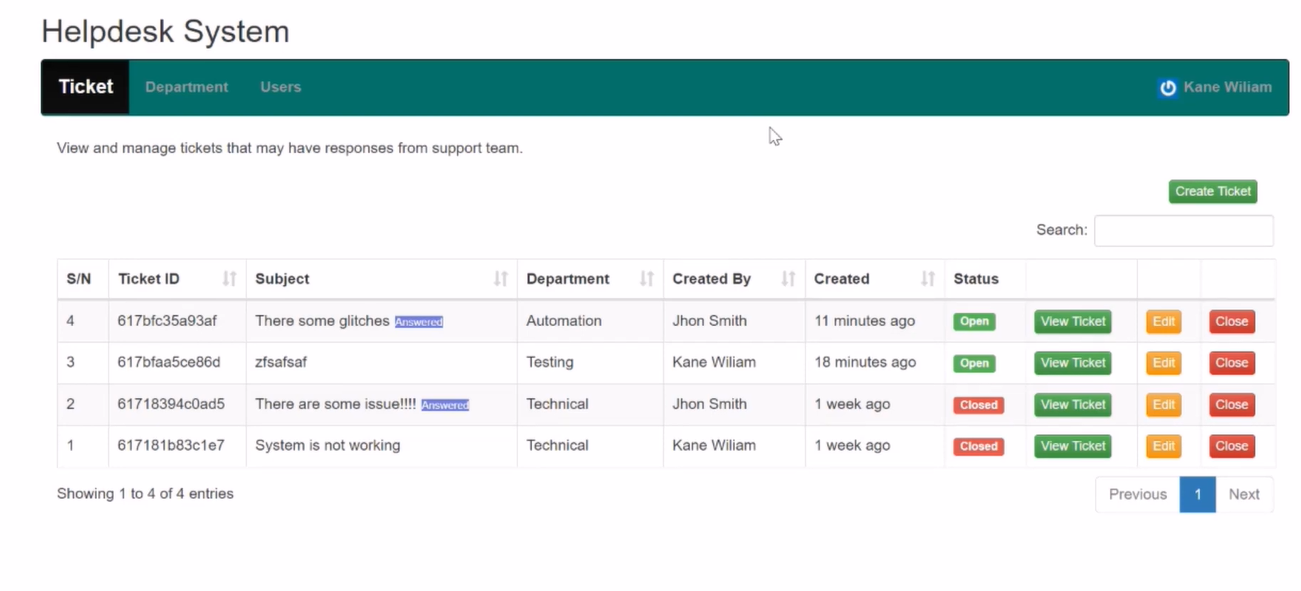Select ticket ID text 61718394c0ad5
The height and width of the screenshot is (591, 1301).
point(171,404)
